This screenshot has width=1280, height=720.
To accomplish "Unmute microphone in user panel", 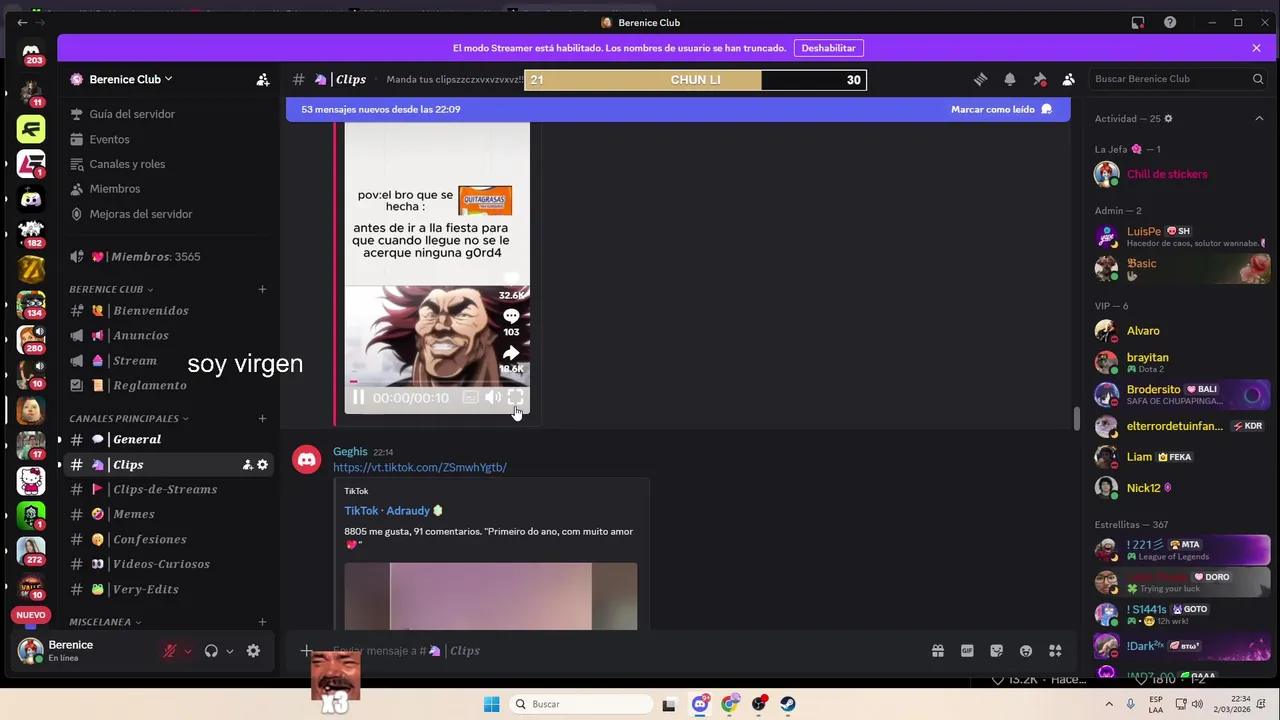I will [170, 651].
